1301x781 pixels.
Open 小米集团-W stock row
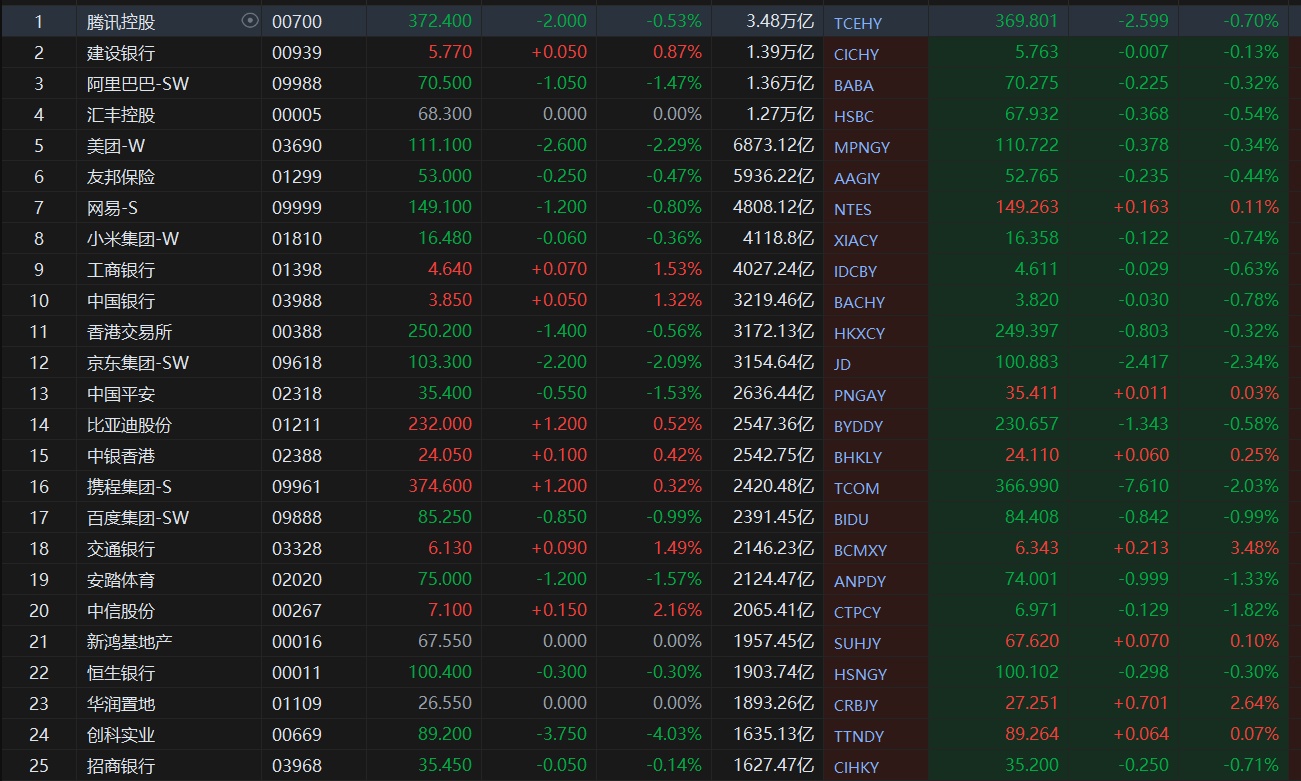click(x=133, y=239)
